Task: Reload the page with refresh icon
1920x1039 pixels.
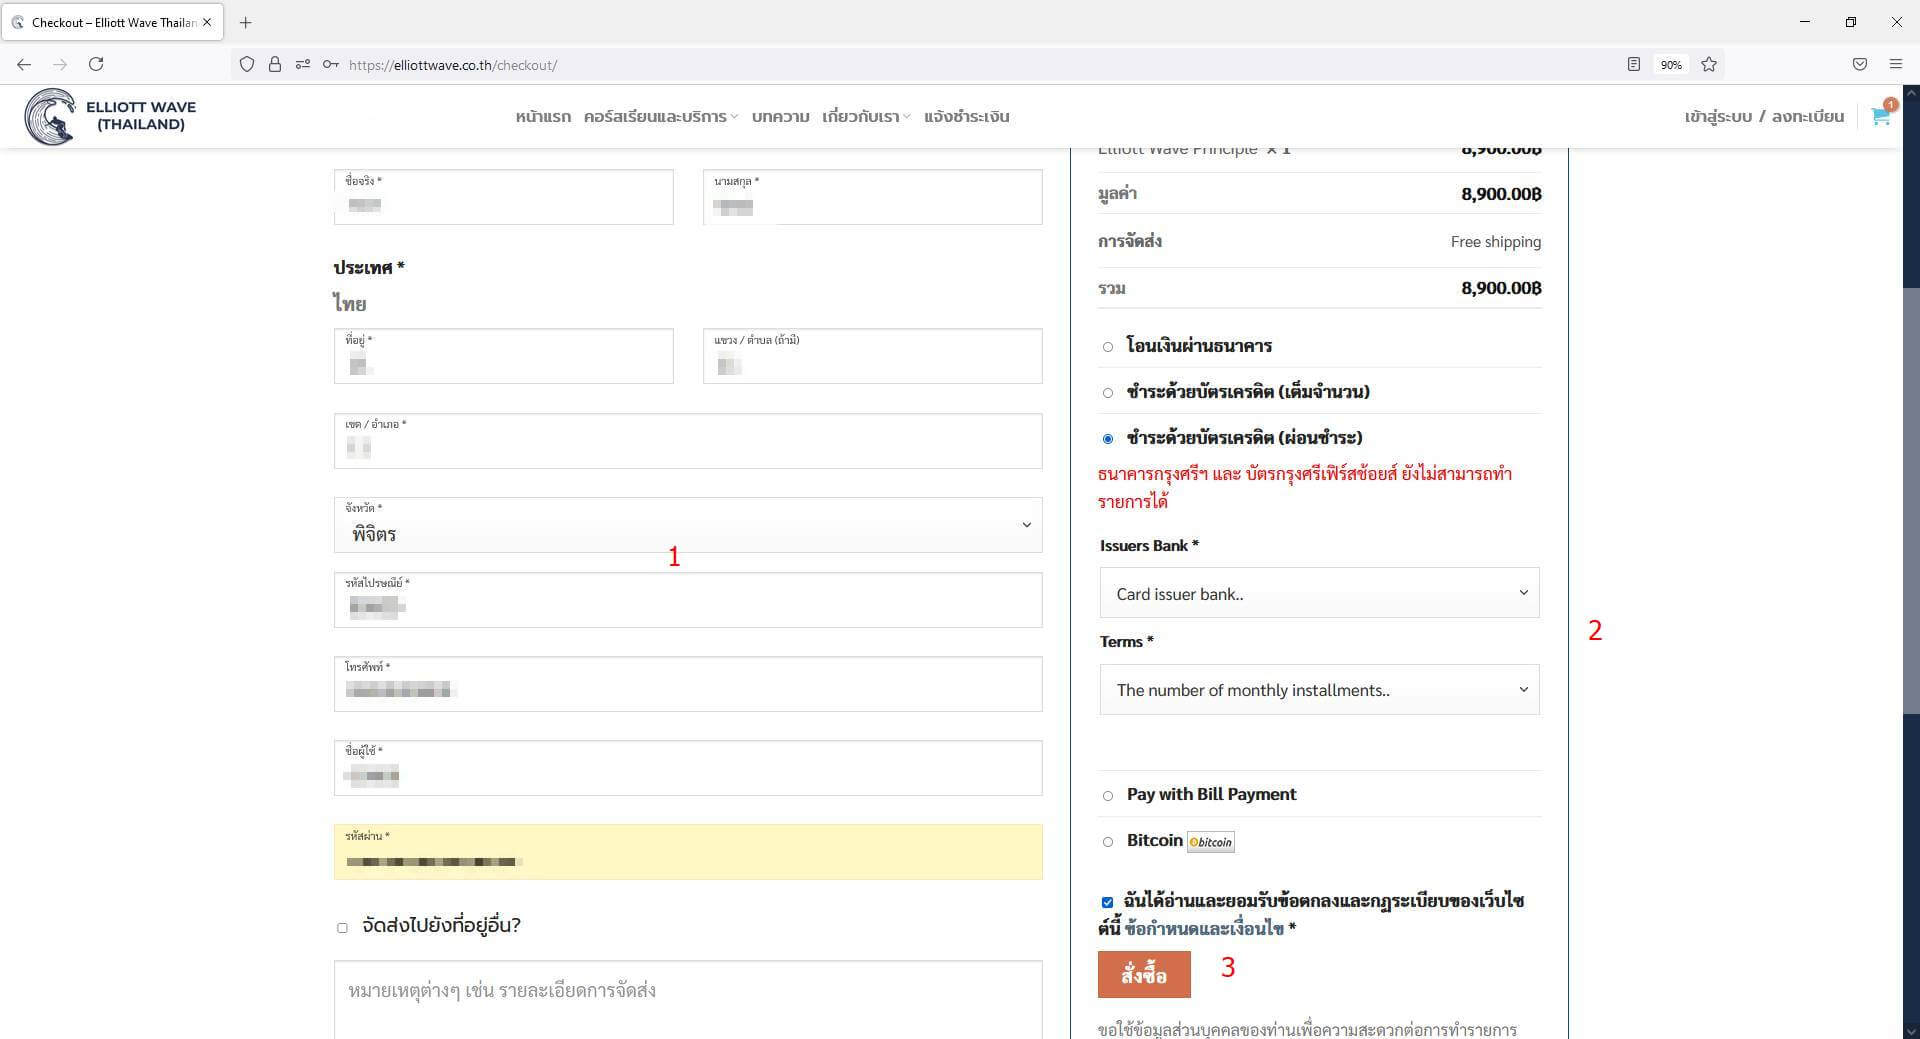Action: click(x=96, y=65)
